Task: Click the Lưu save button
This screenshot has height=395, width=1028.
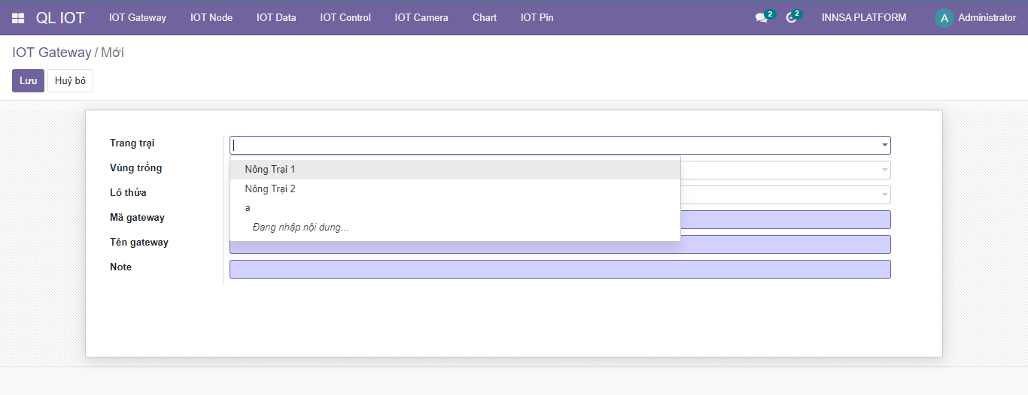Action: (28, 81)
